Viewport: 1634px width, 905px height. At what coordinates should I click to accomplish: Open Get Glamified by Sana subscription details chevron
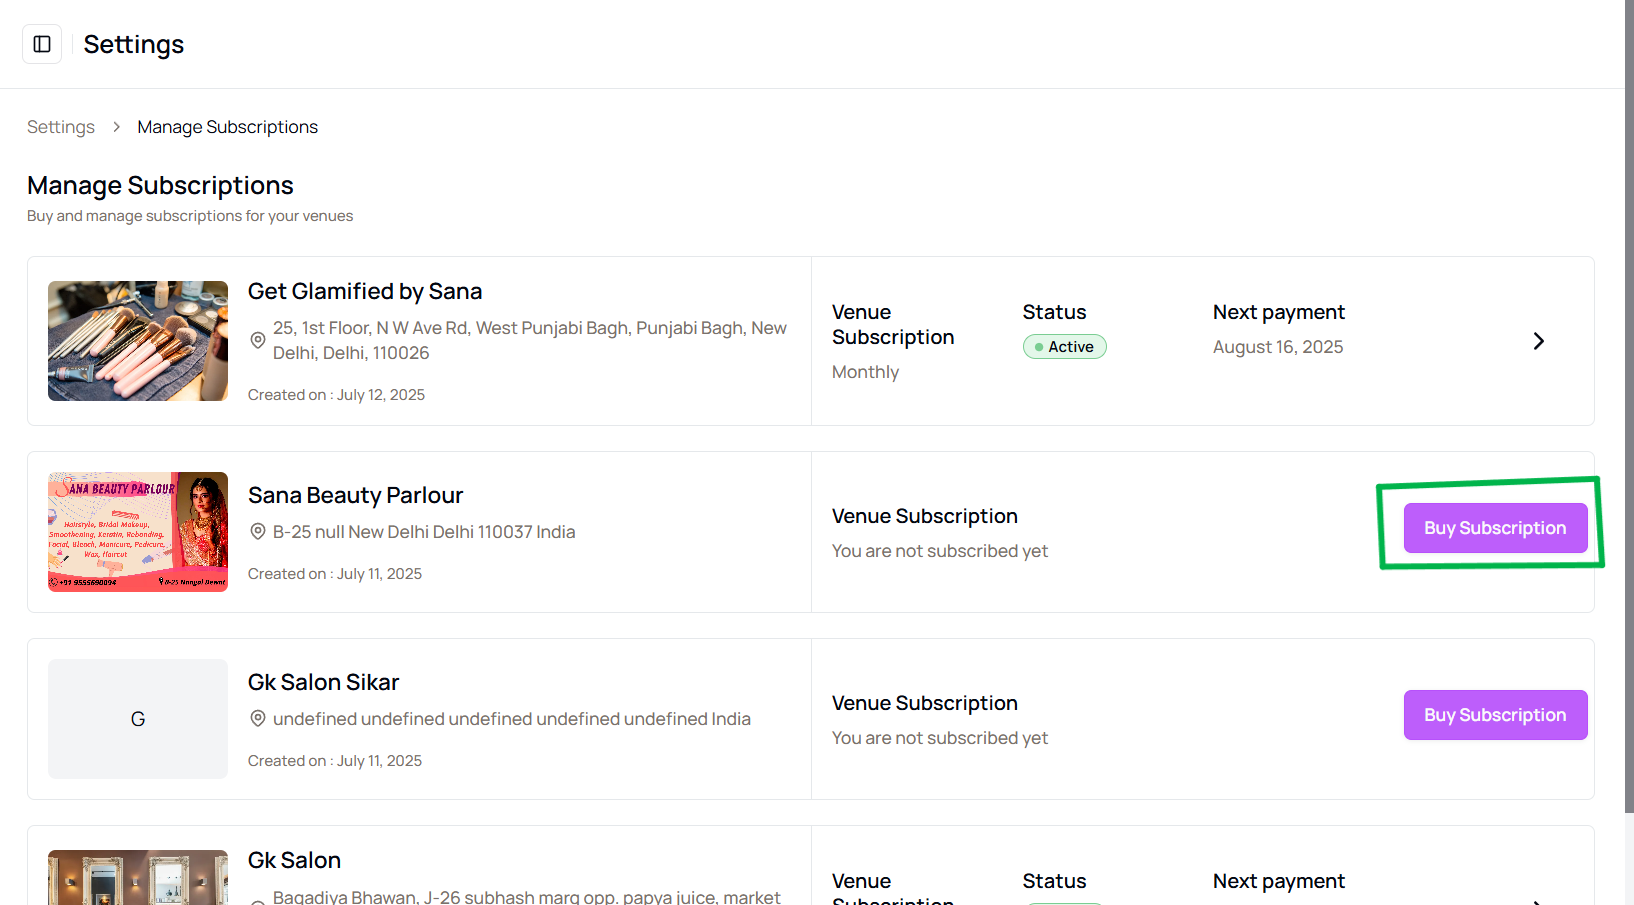[1538, 341]
